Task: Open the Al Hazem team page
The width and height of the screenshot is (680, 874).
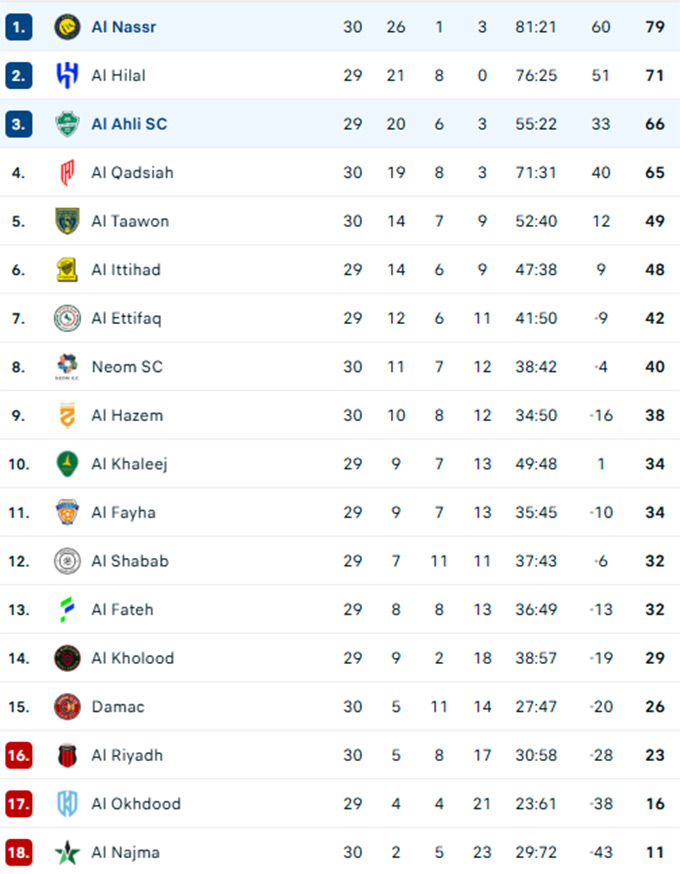Action: coord(127,415)
